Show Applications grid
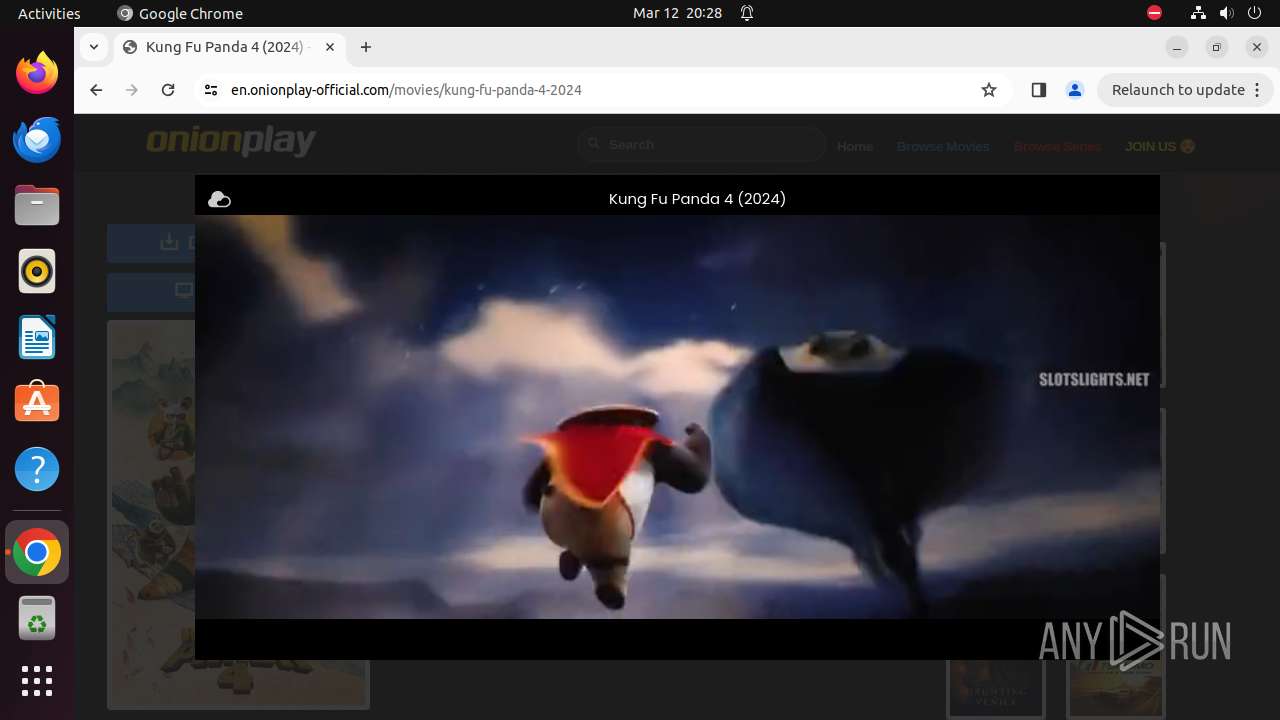Viewport: 1280px width, 720px height. [37, 681]
